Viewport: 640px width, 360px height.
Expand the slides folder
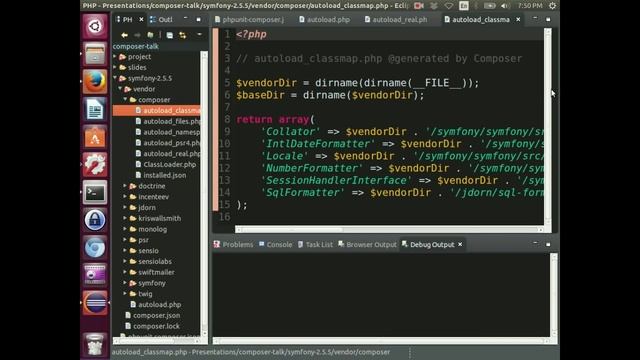[115, 67]
